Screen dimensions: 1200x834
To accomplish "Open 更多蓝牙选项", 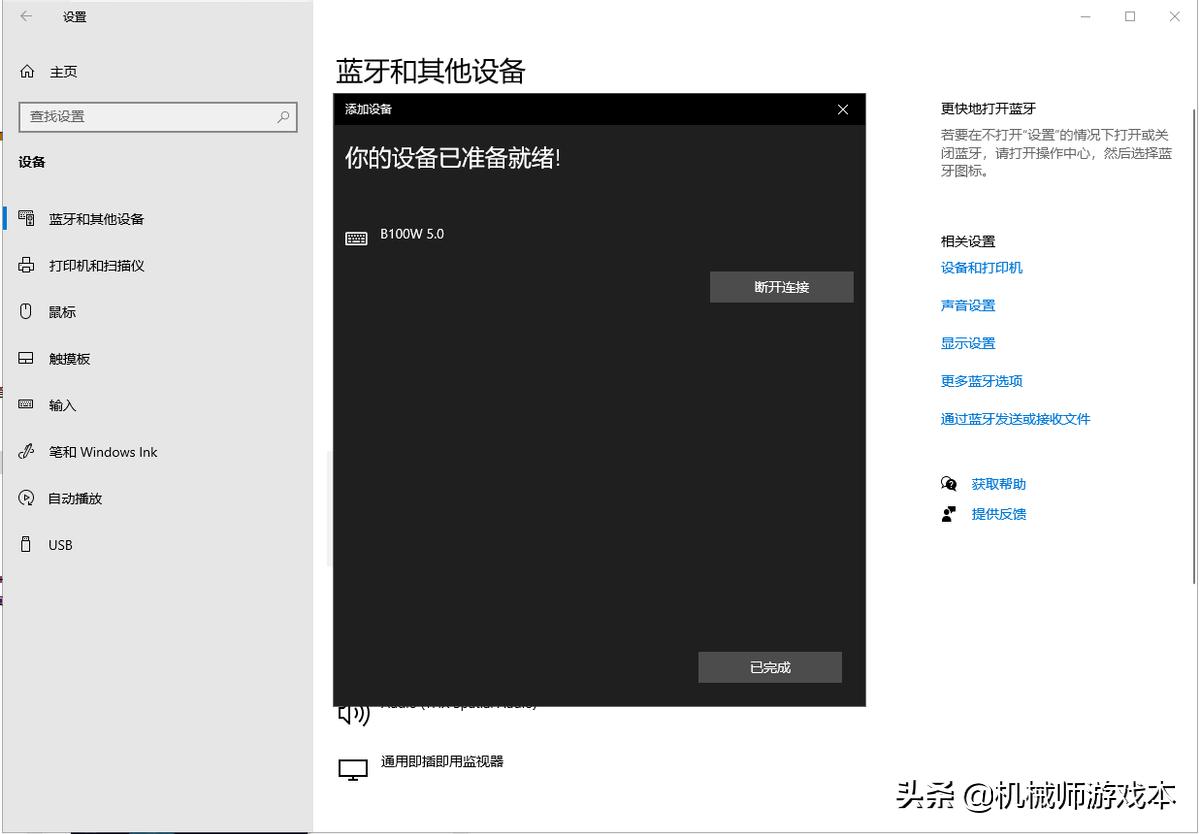I will [x=980, y=381].
